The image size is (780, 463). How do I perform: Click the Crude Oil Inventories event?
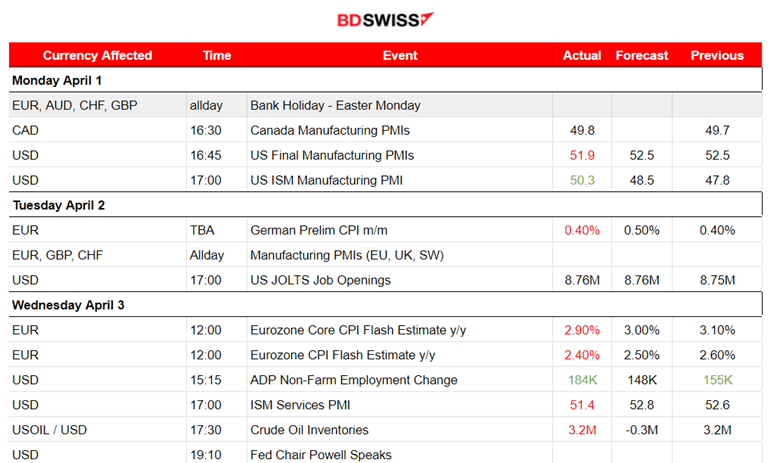[309, 430]
